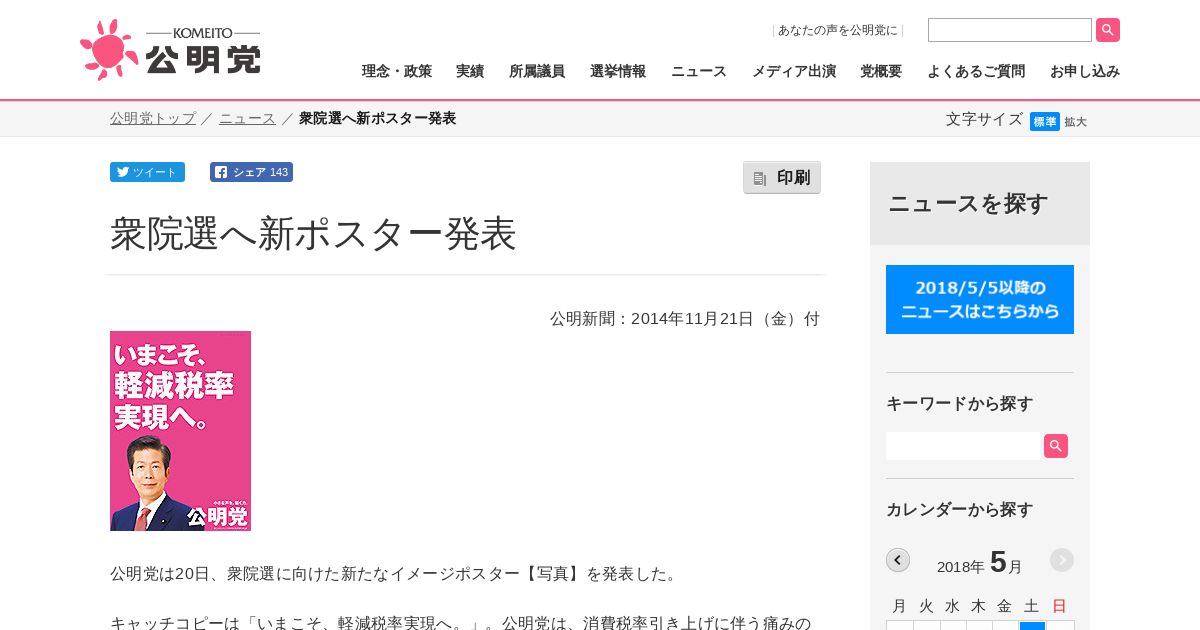Set text size to 拡大
The width and height of the screenshot is (1200, 630).
[x=1076, y=122]
